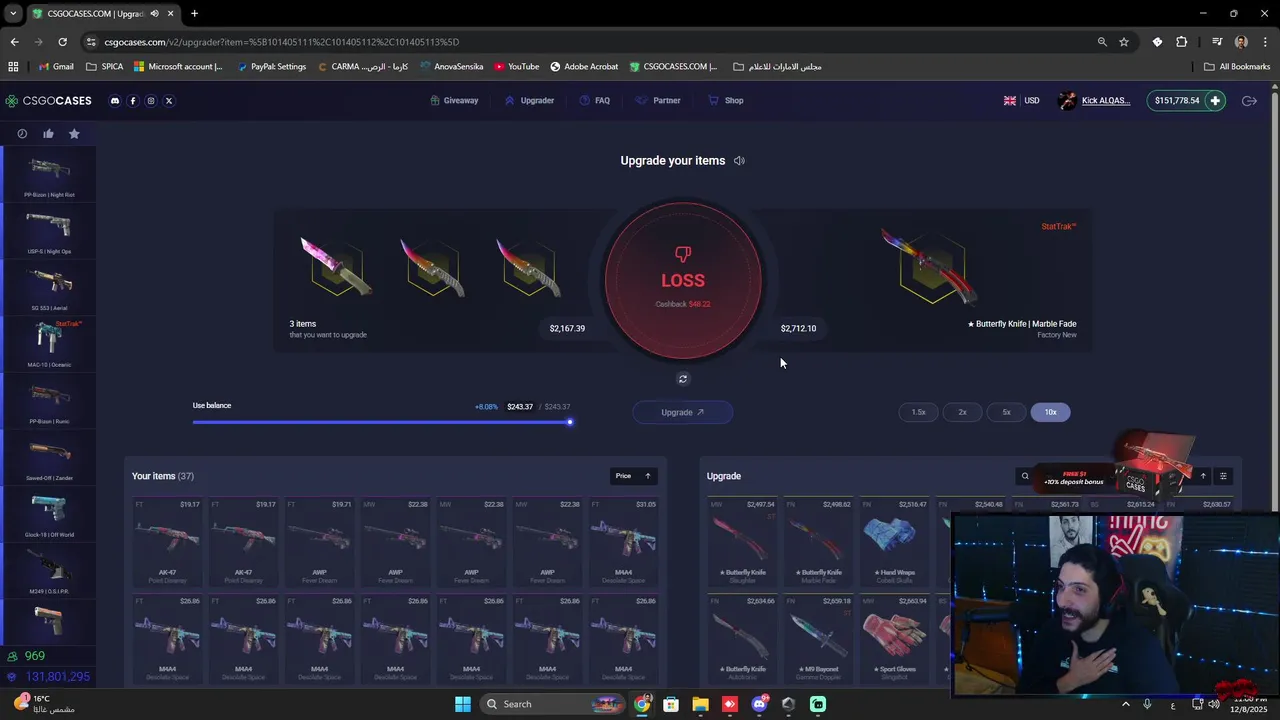Image resolution: width=1280 pixels, height=720 pixels.
Task: Mute site sound with speaker icon
Action: pos(739,161)
